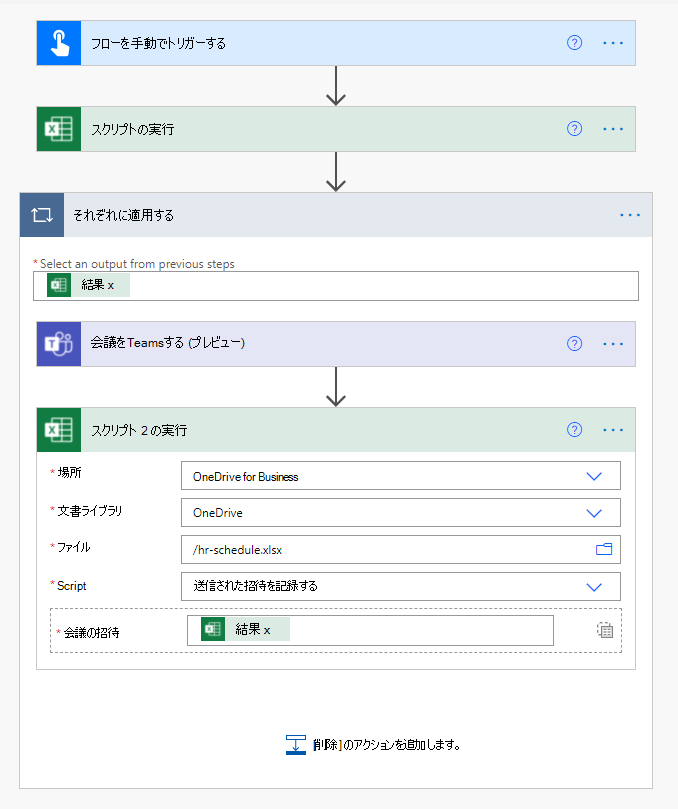This screenshot has height=809, width=678.
Task: Open help for スクリプト 2 の実行
Action: pos(573,429)
